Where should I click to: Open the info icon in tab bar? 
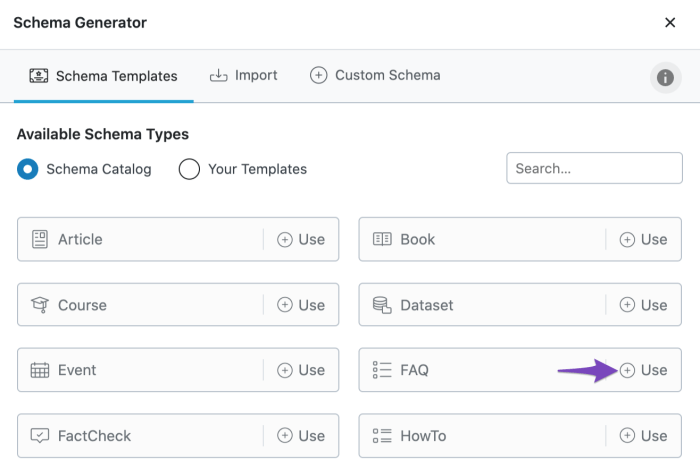click(665, 78)
